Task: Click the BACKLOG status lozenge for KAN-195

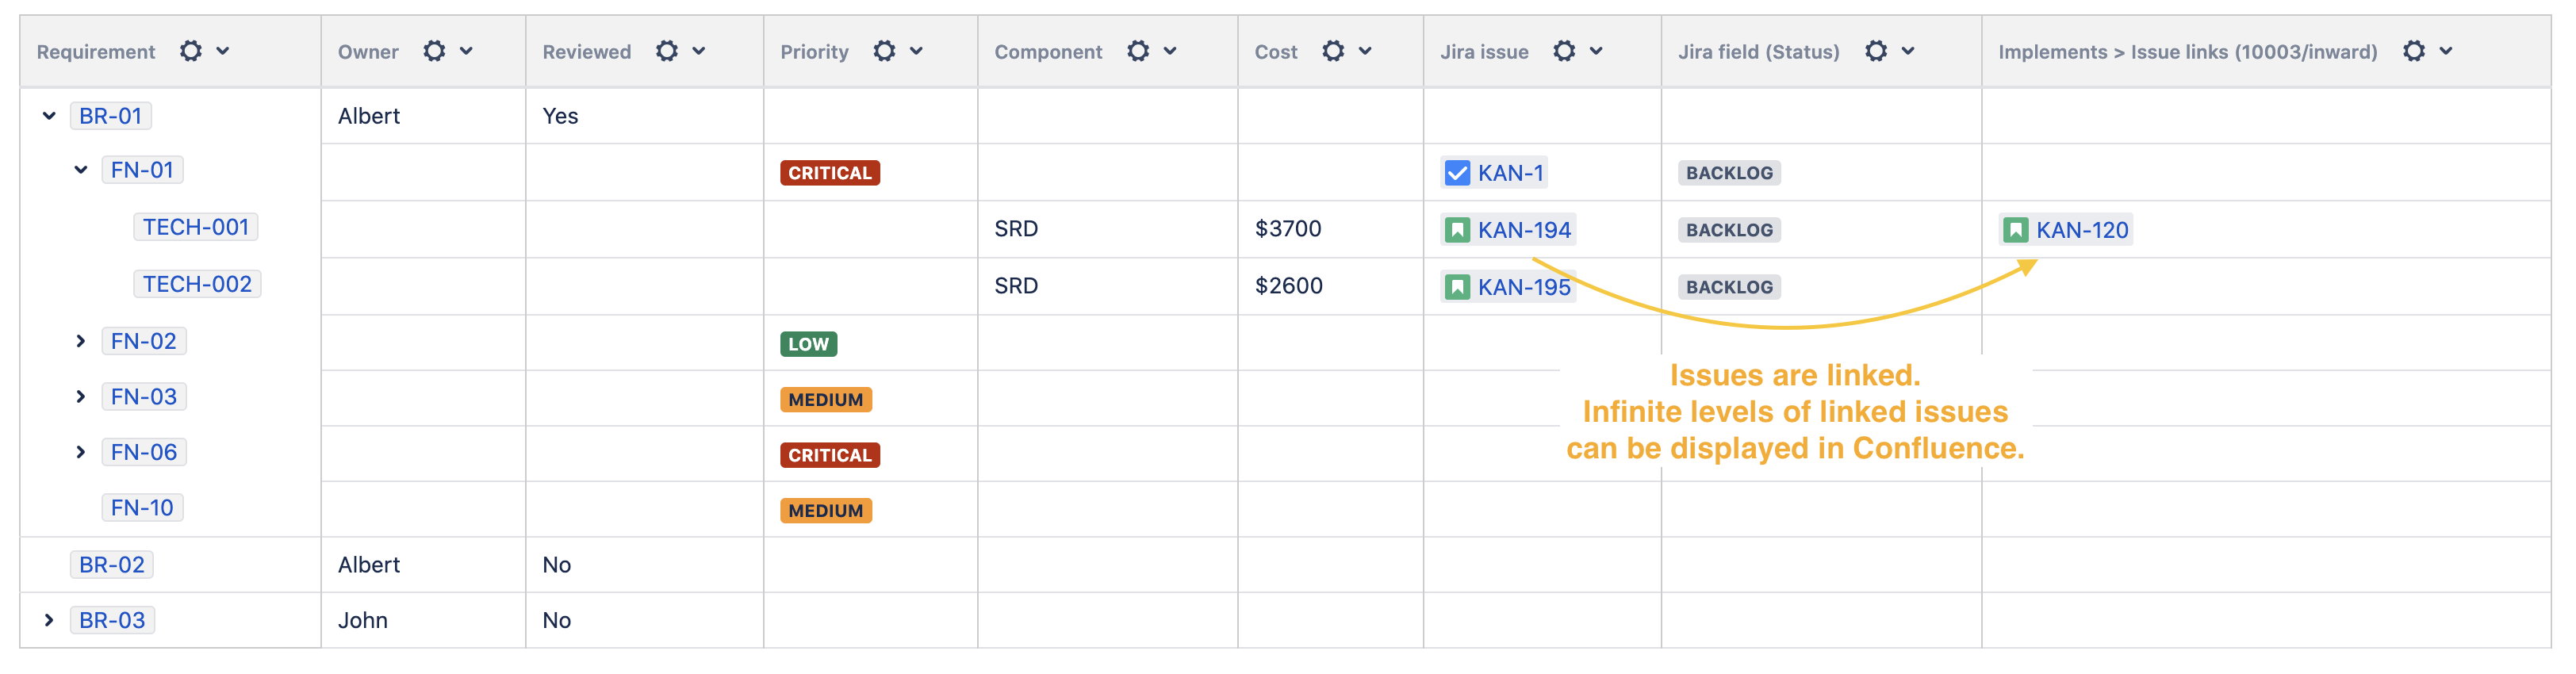Action: (x=1728, y=287)
